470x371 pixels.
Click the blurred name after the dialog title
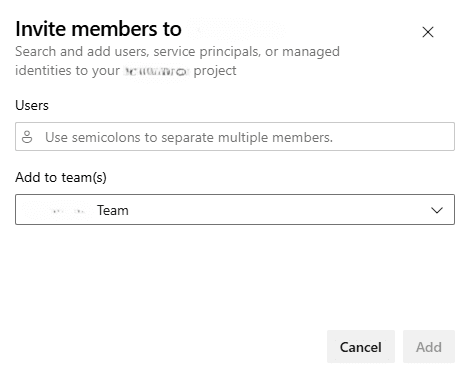coord(236,29)
